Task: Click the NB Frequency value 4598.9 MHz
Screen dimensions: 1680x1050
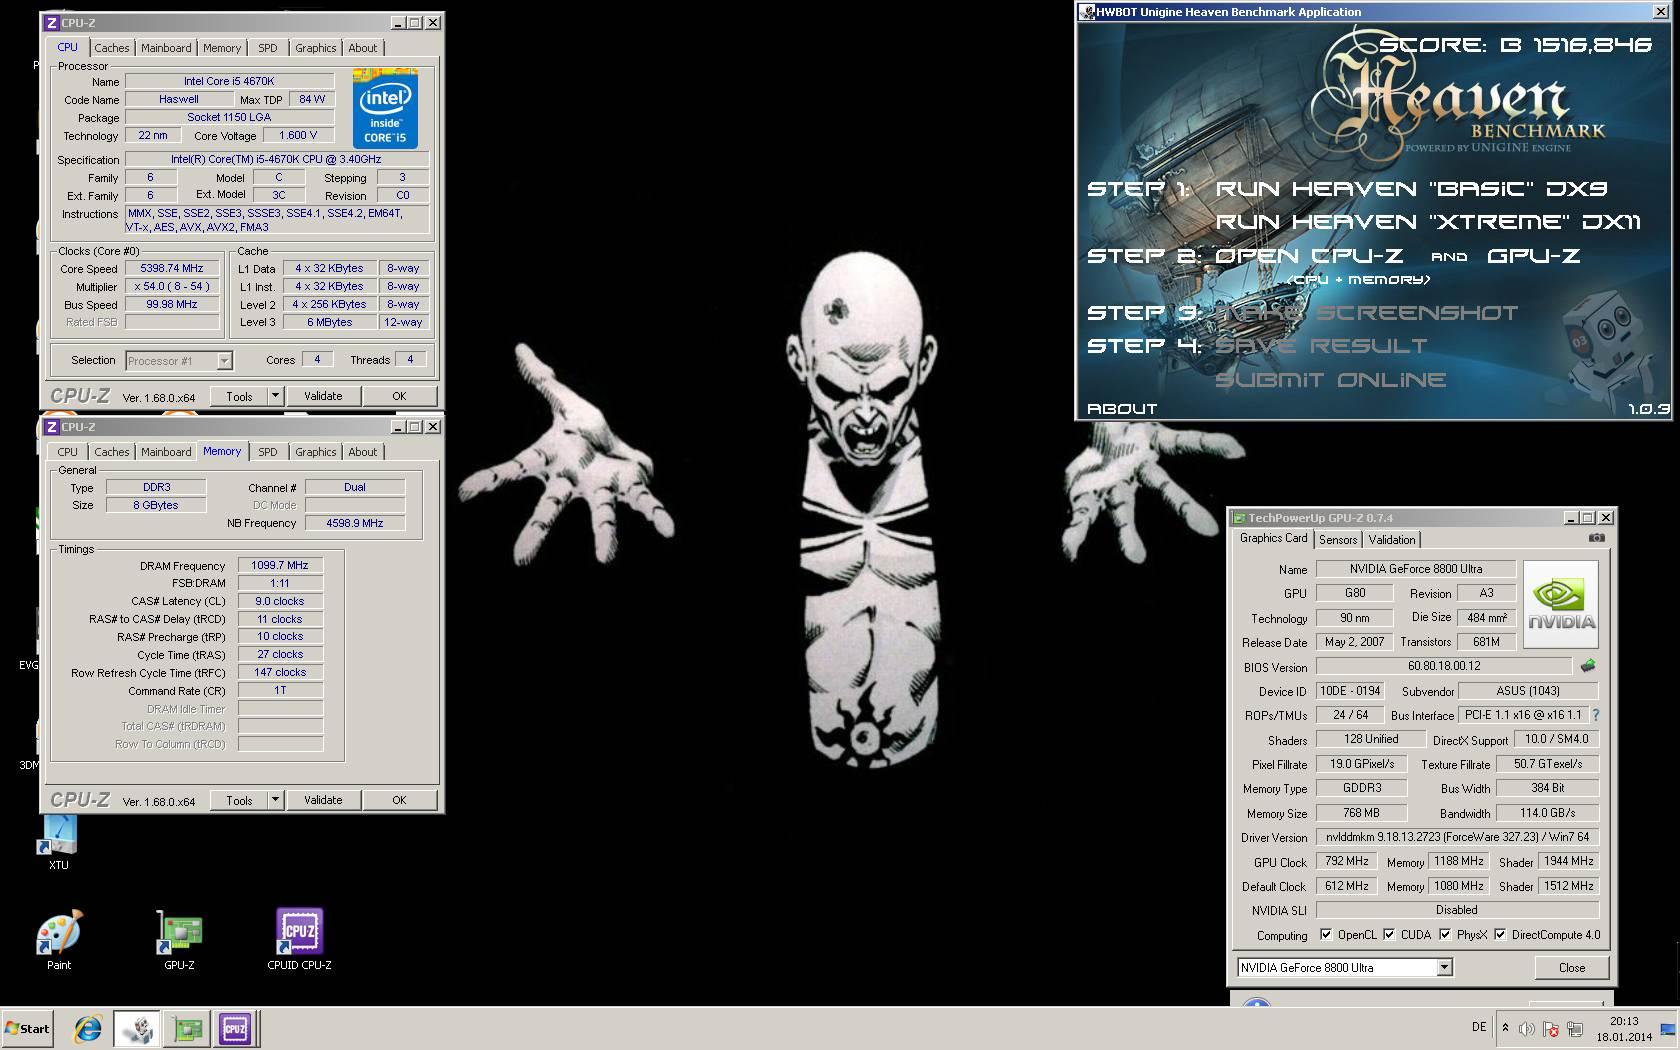Action: pos(355,523)
